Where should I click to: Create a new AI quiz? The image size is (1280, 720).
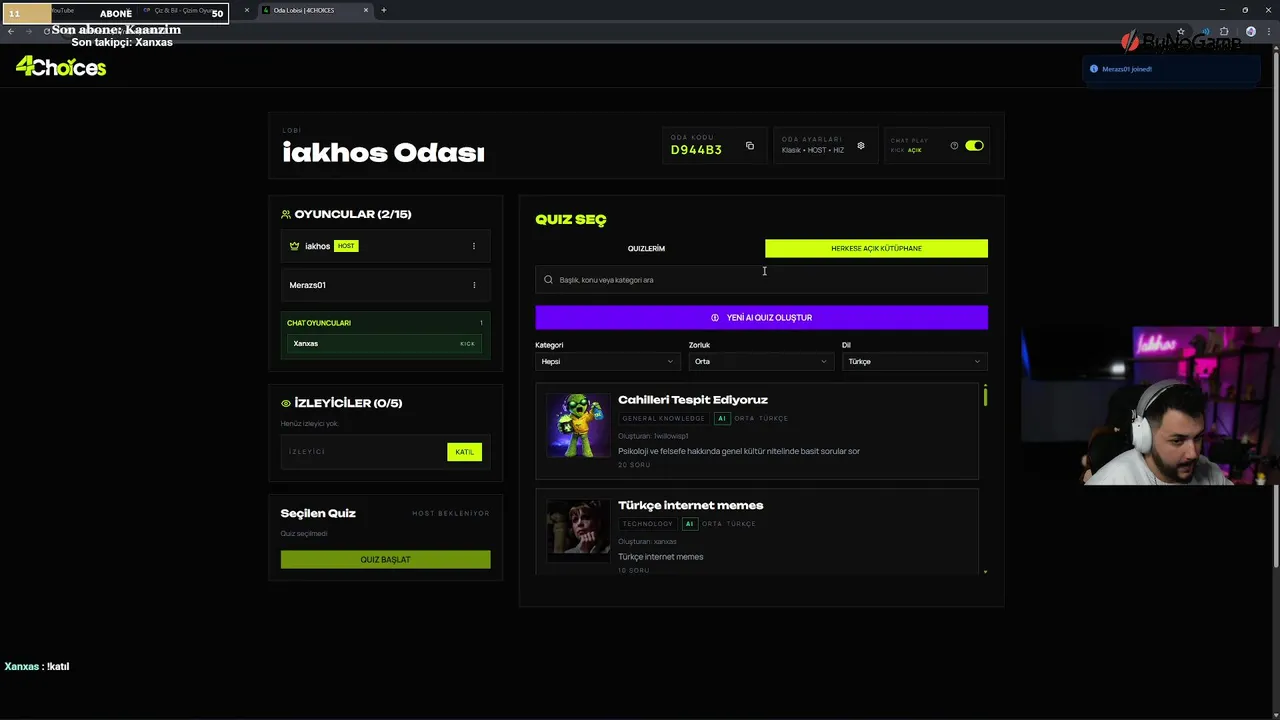click(x=761, y=317)
